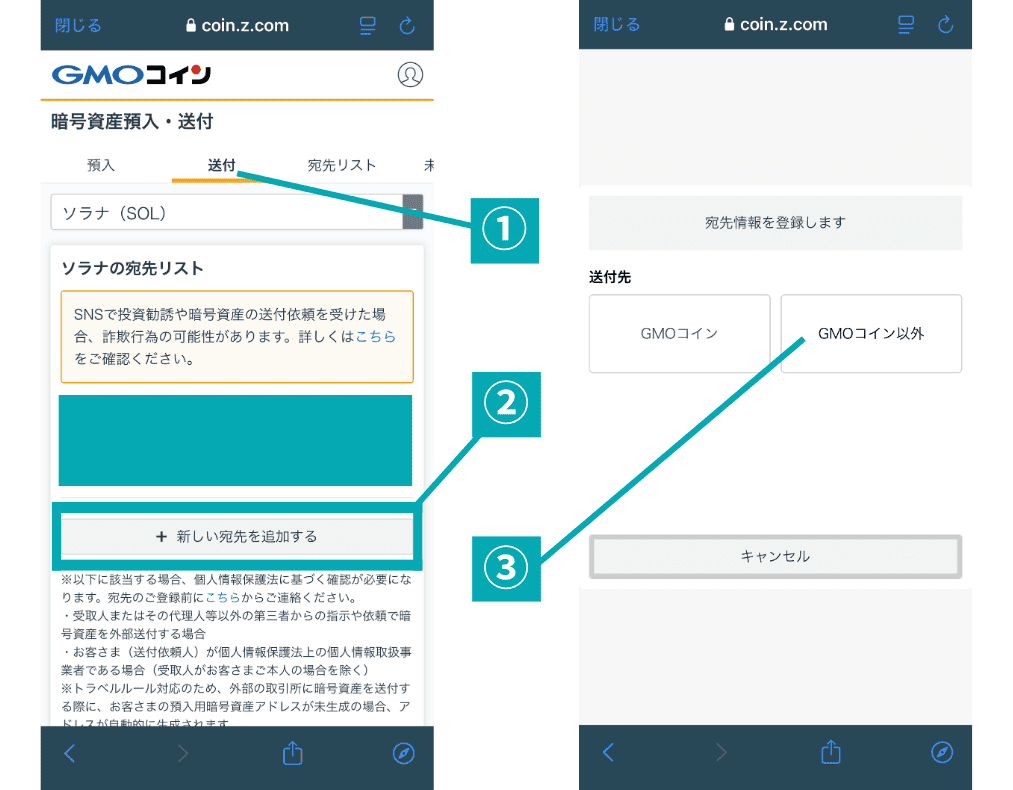Choose the GMOコイン 送付先 option
The height and width of the screenshot is (790, 1013).
tap(679, 334)
